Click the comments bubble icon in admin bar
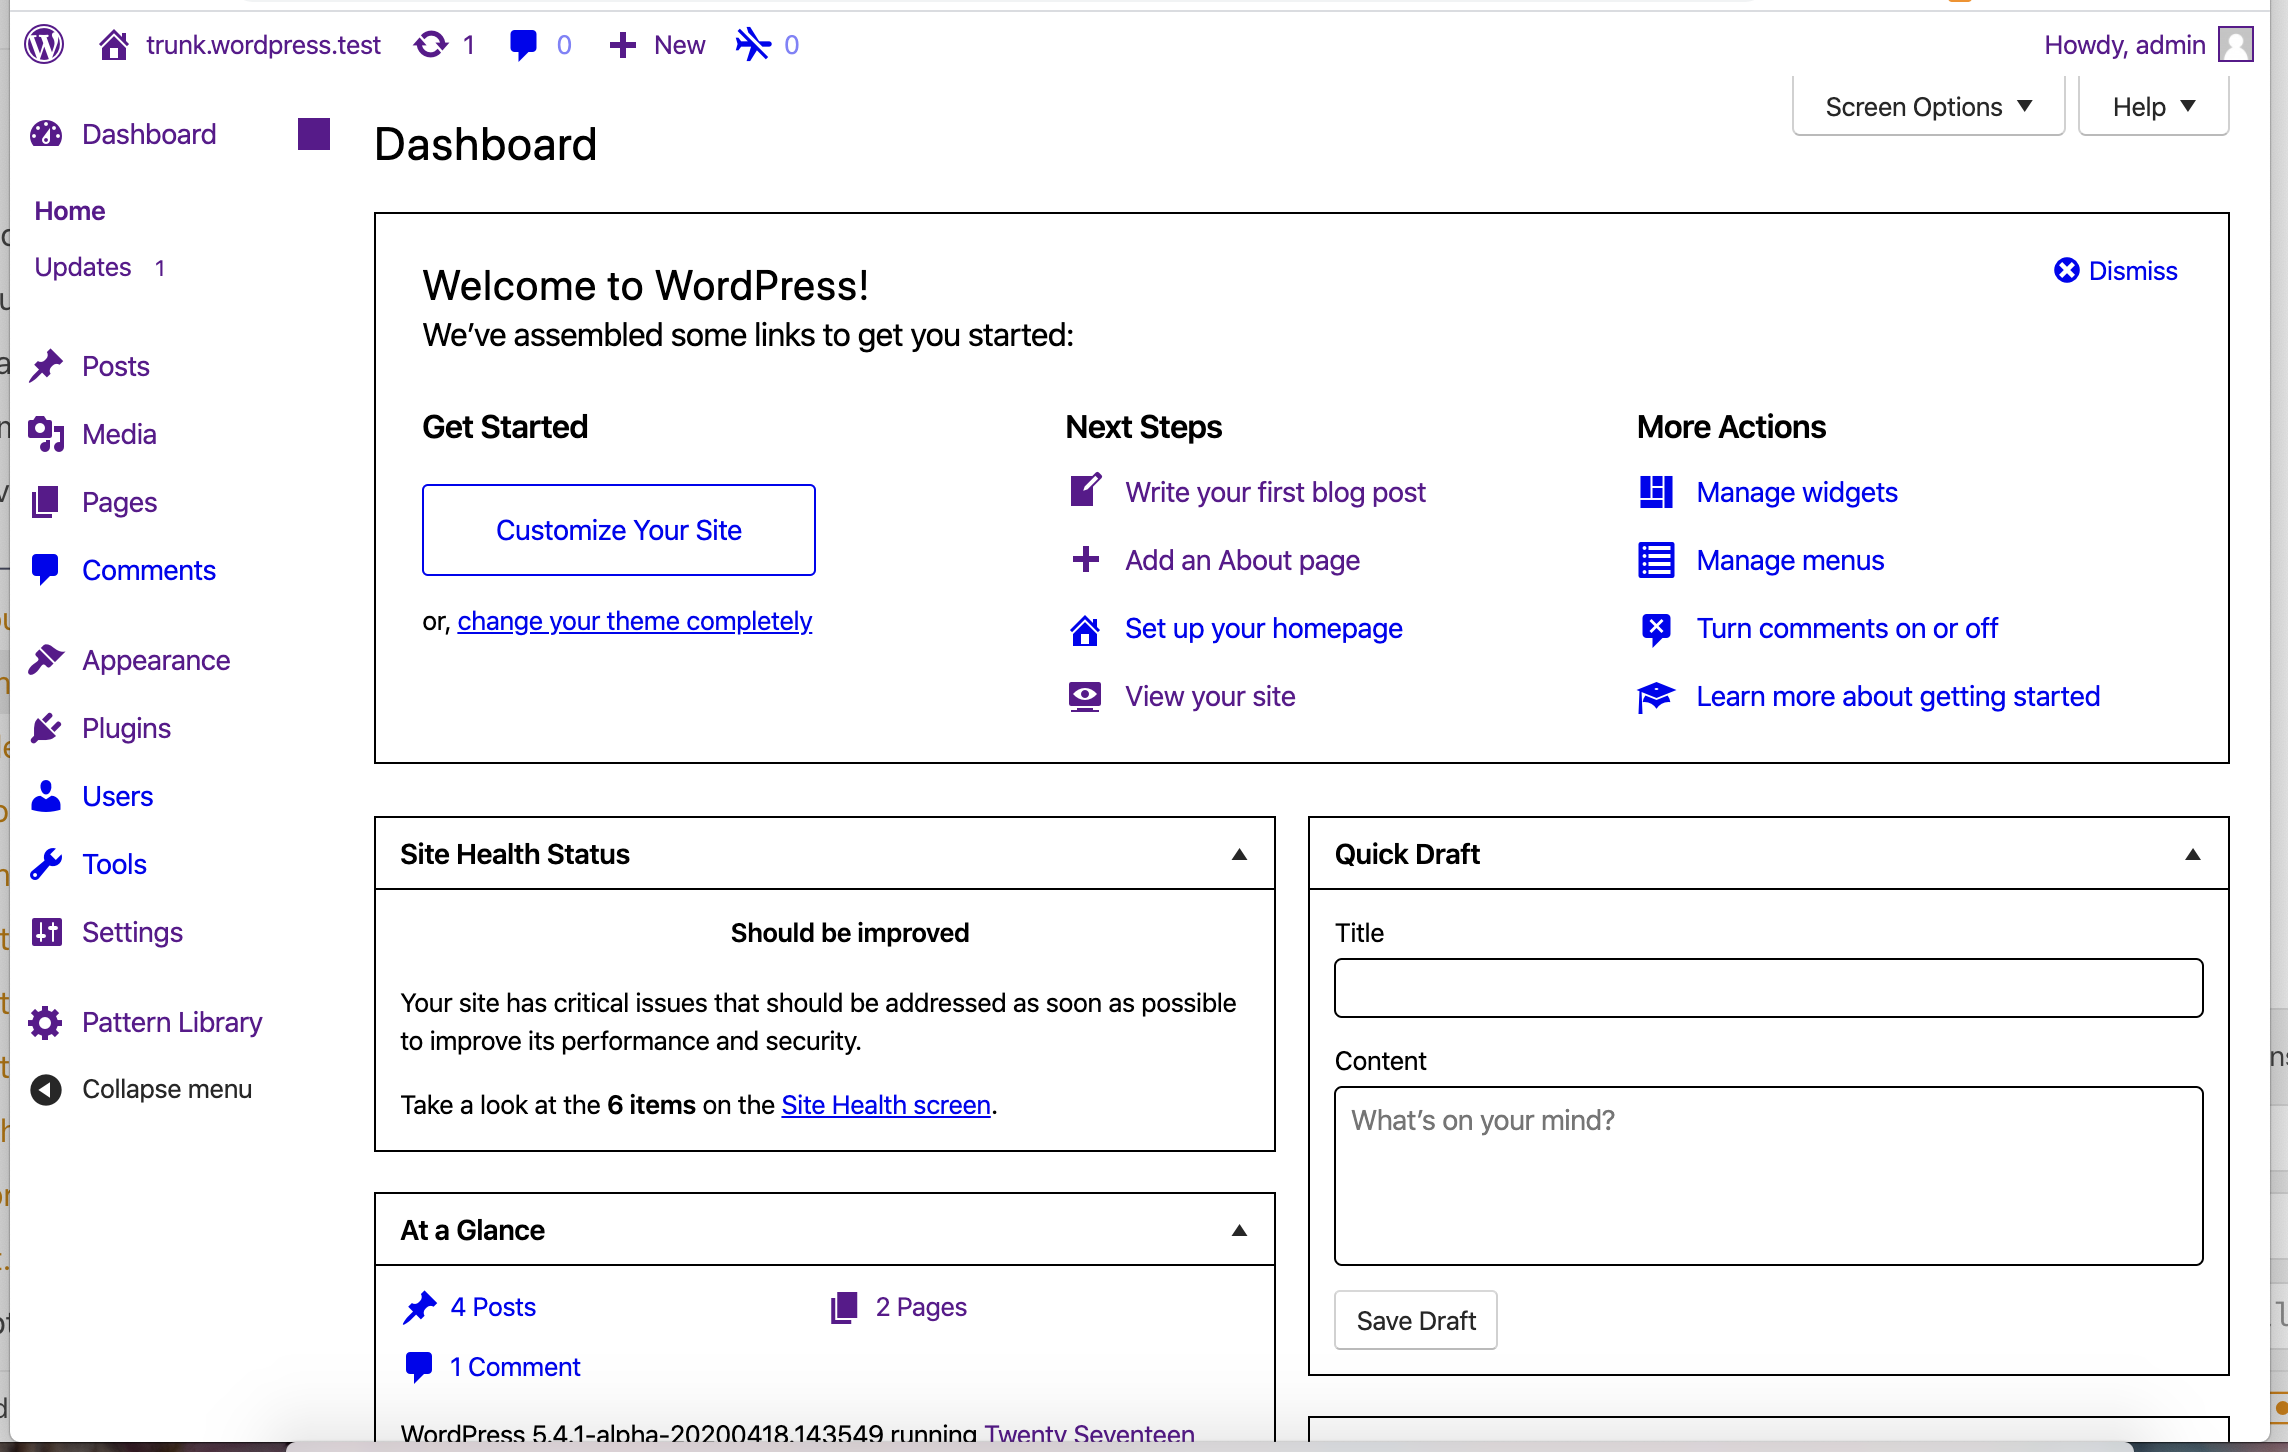 pyautogui.click(x=523, y=45)
